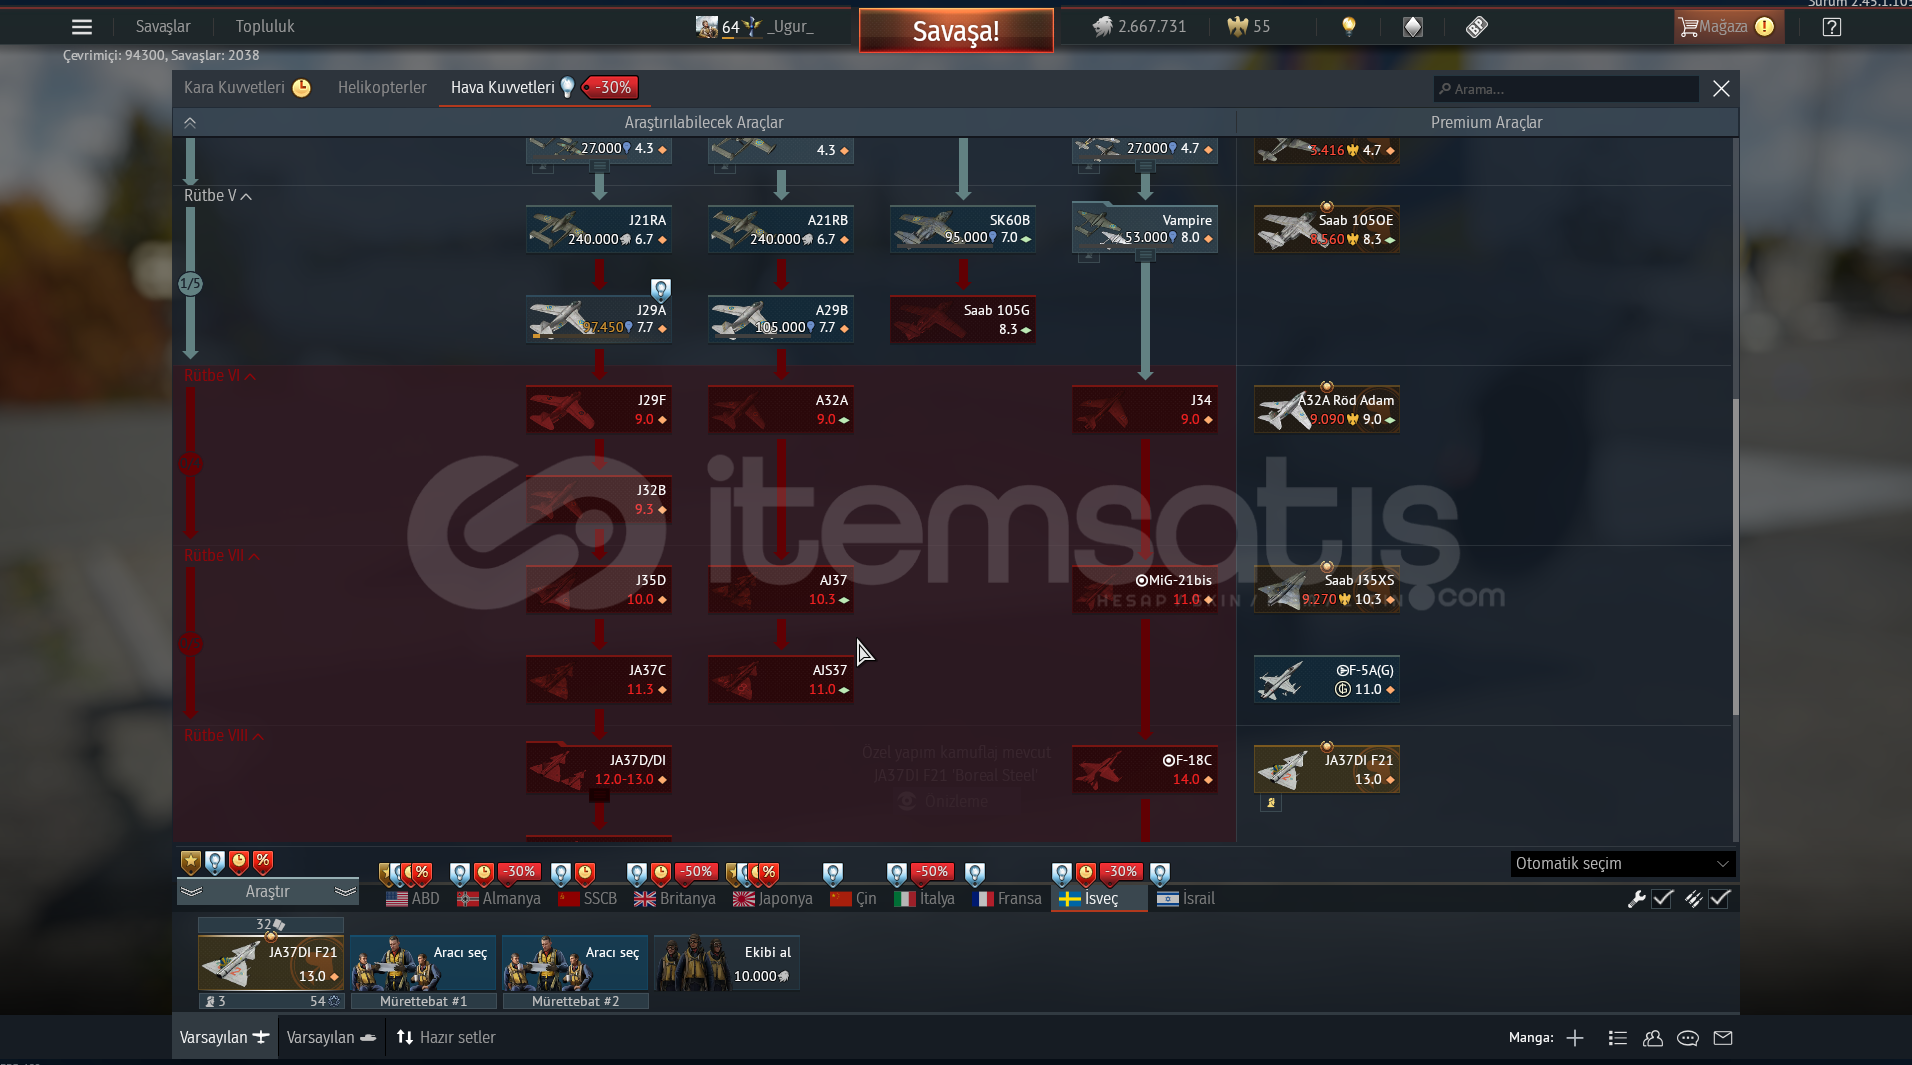Select the Varsayılan aircraft preset tab
This screenshot has width=1912, height=1065.
pos(225,1038)
